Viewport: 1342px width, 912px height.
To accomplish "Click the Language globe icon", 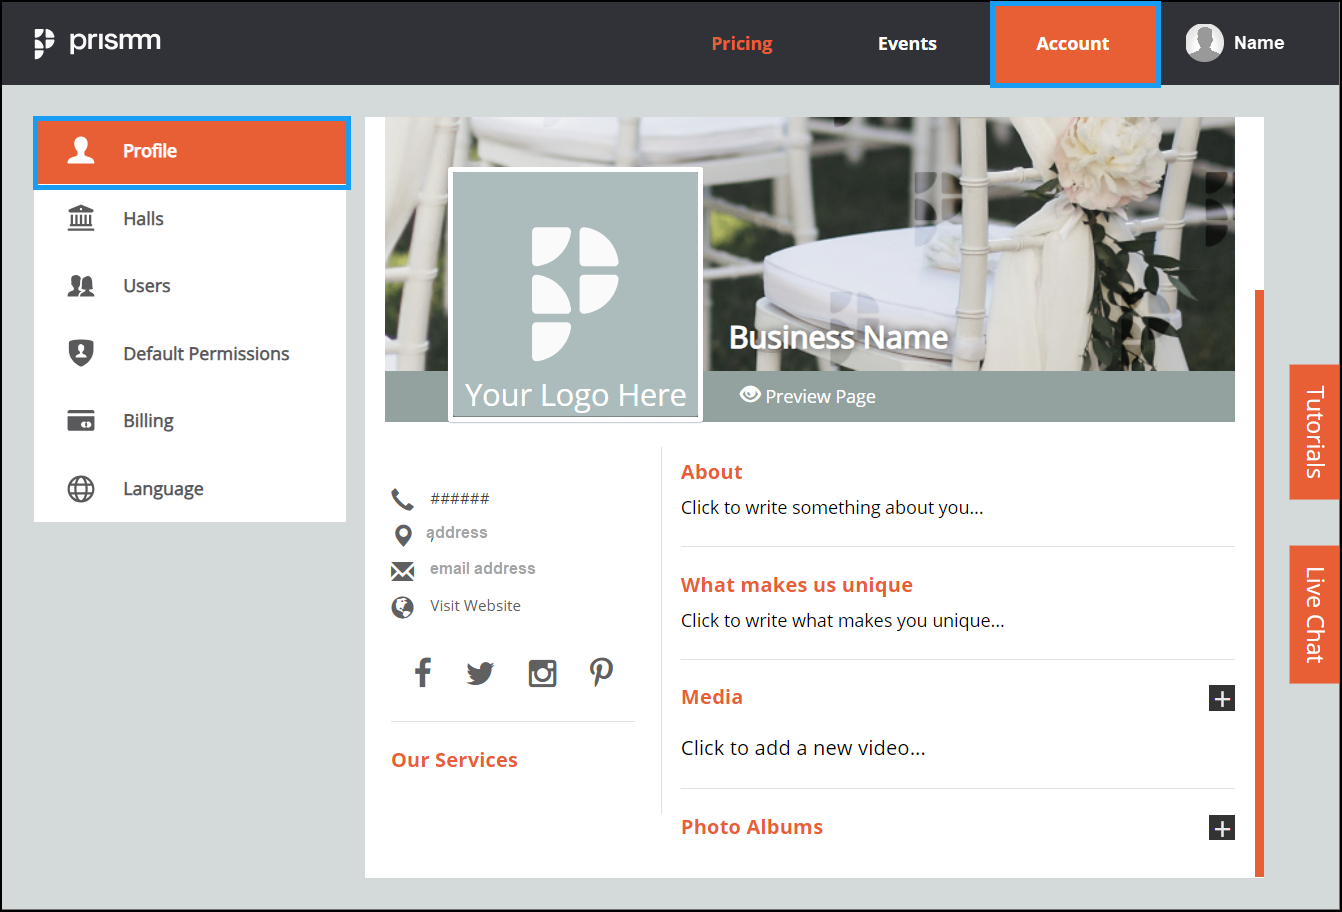I will (x=81, y=489).
